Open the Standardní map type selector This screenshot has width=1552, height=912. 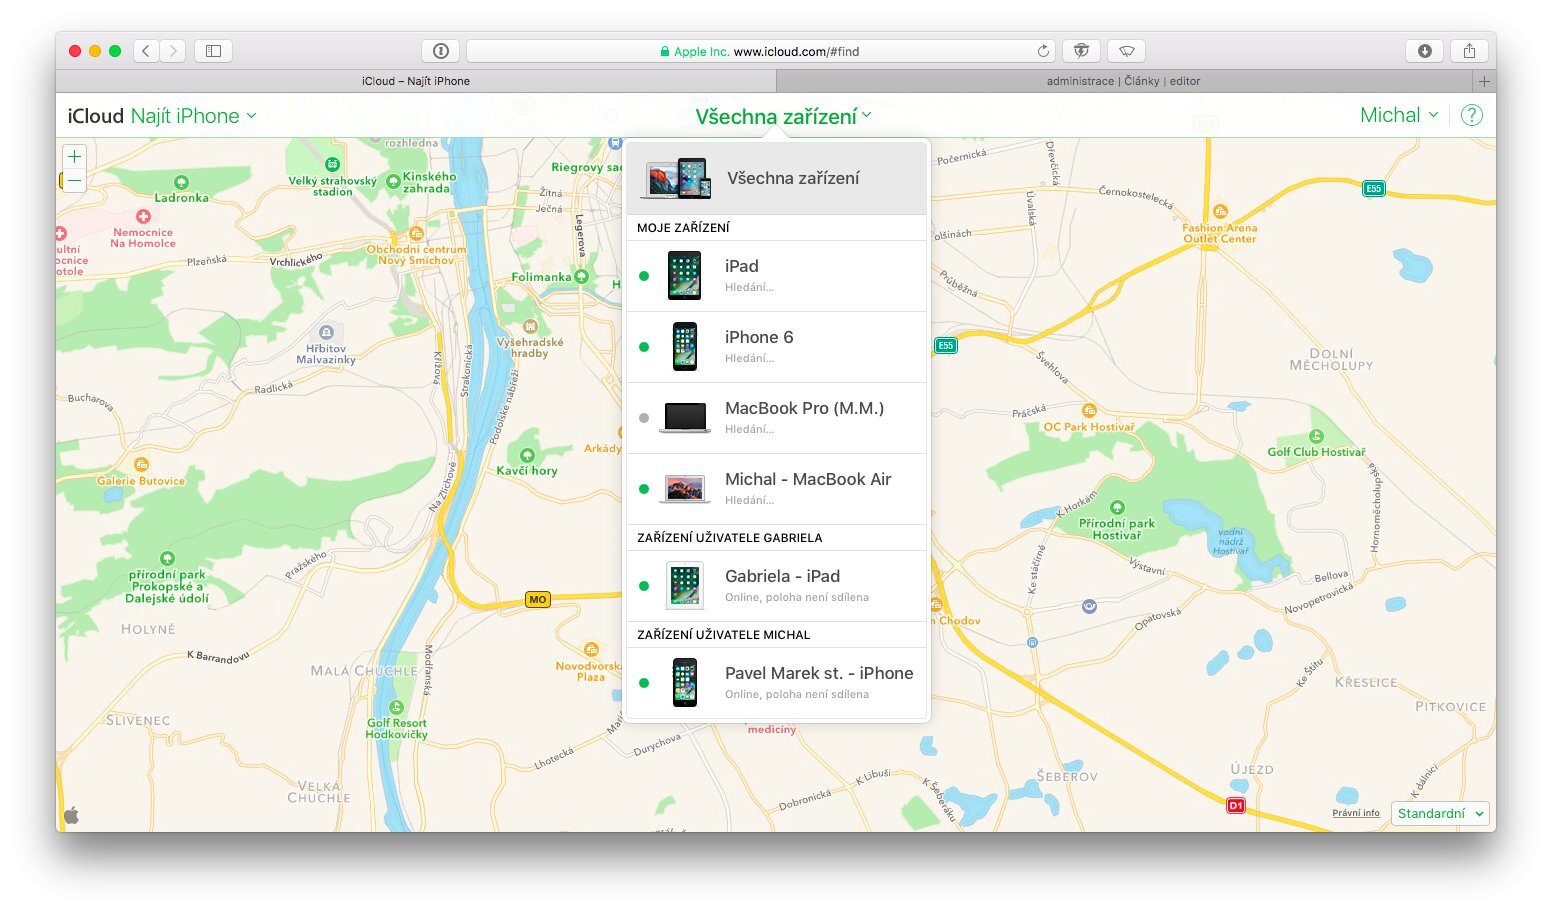coord(1439,813)
